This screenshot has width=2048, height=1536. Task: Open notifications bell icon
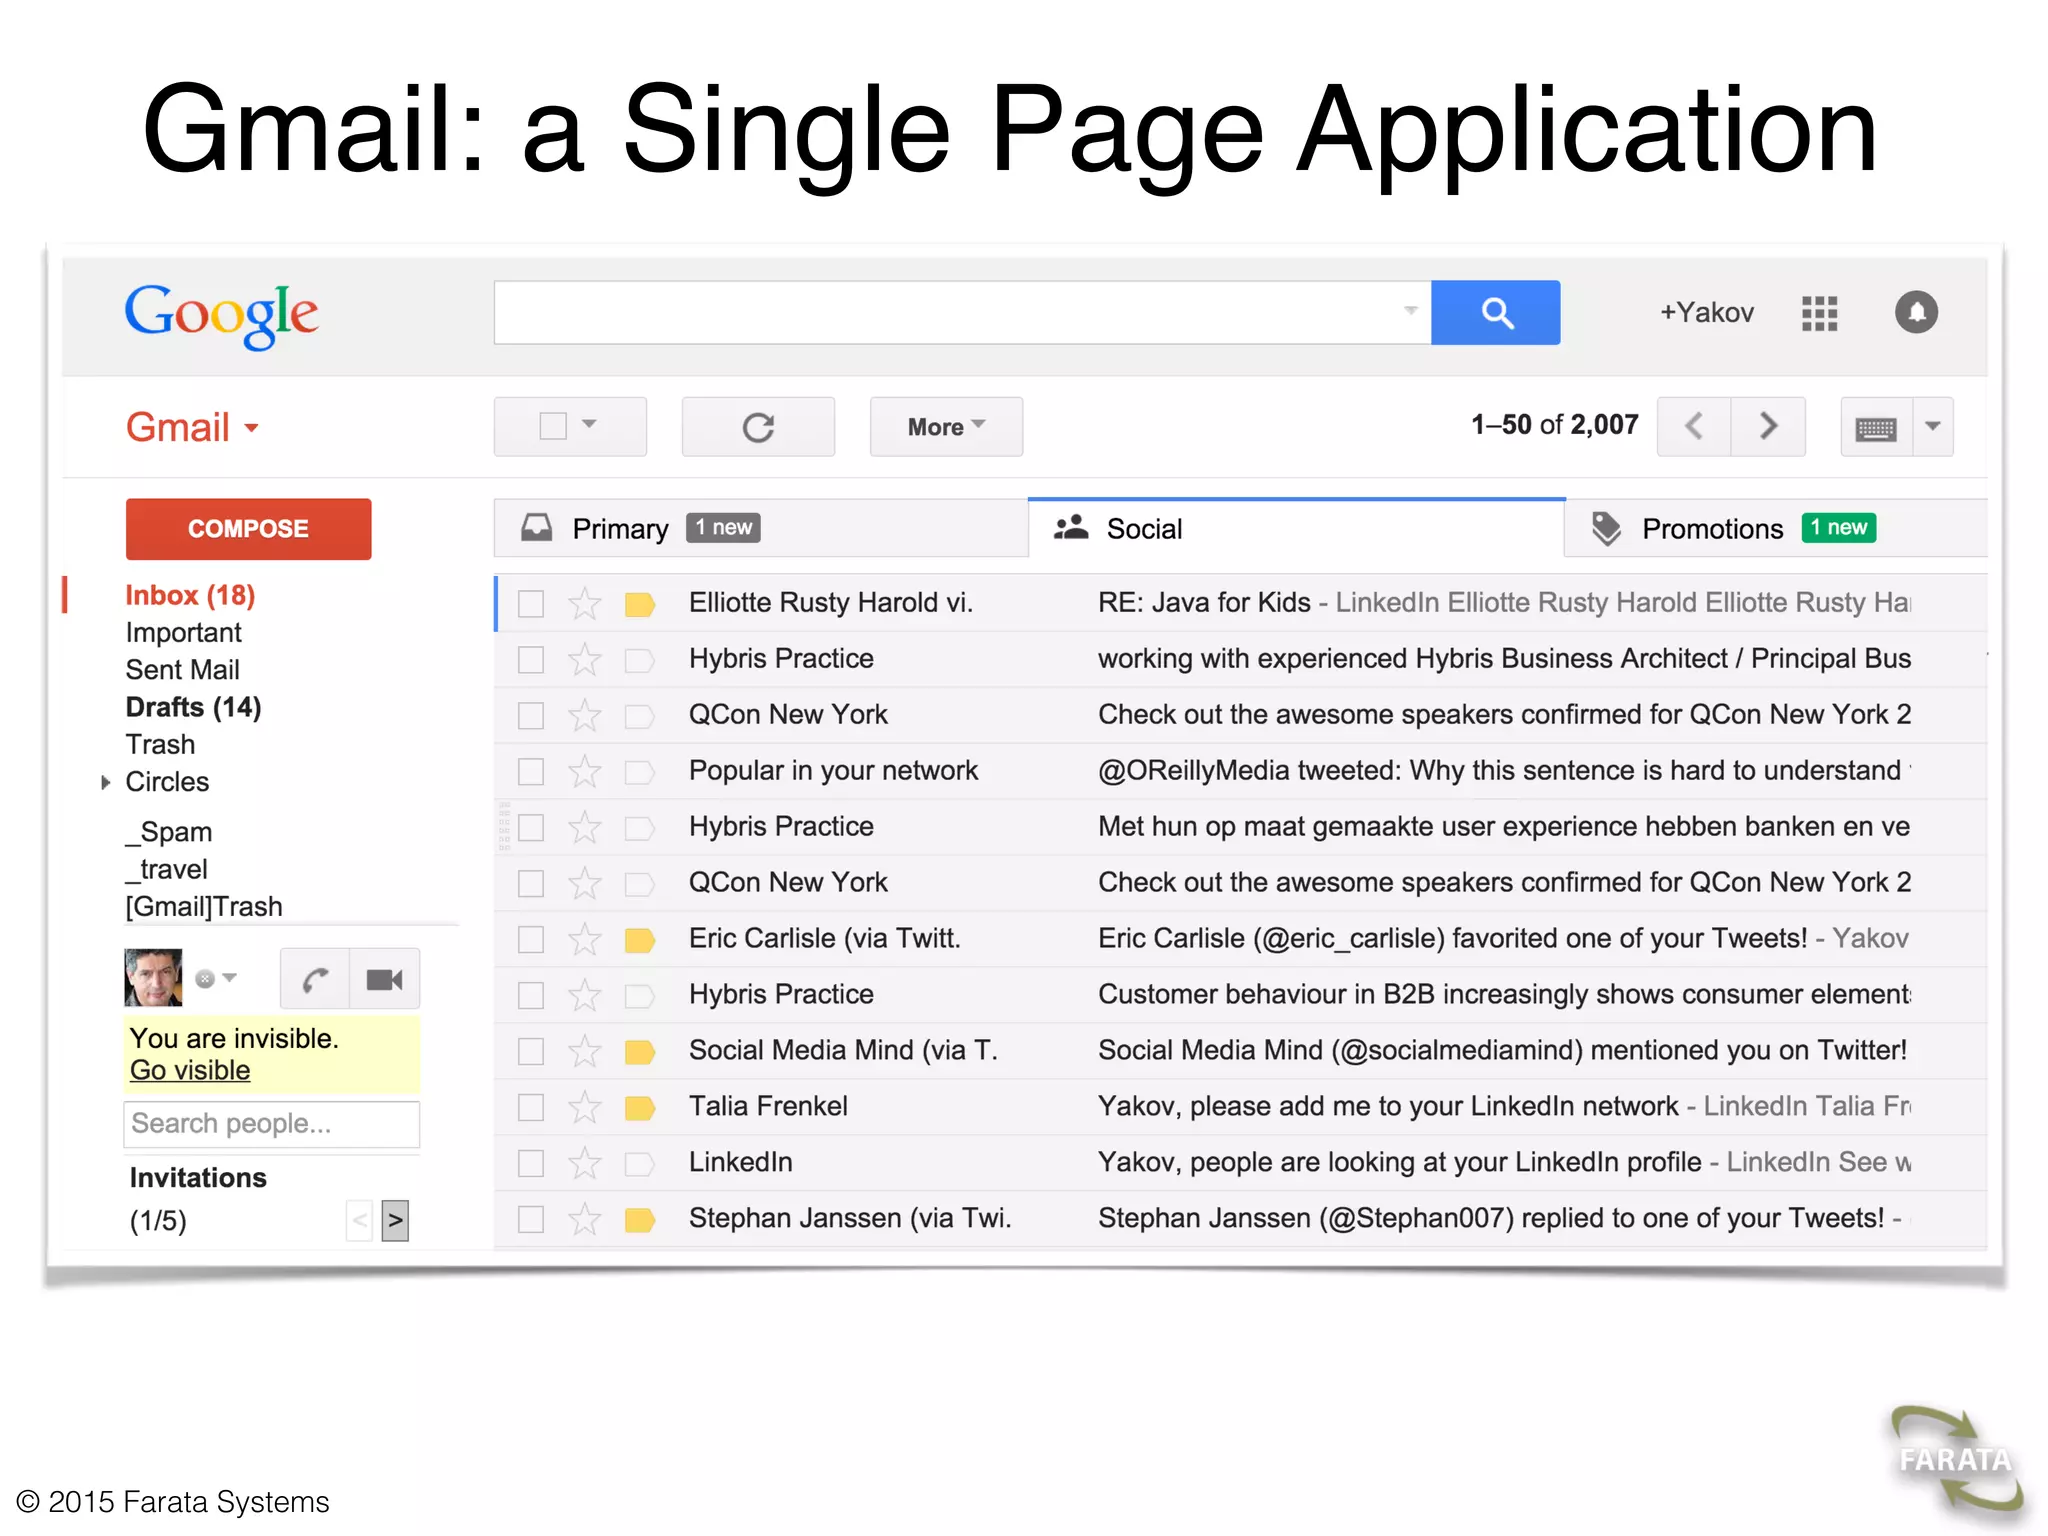[1916, 313]
